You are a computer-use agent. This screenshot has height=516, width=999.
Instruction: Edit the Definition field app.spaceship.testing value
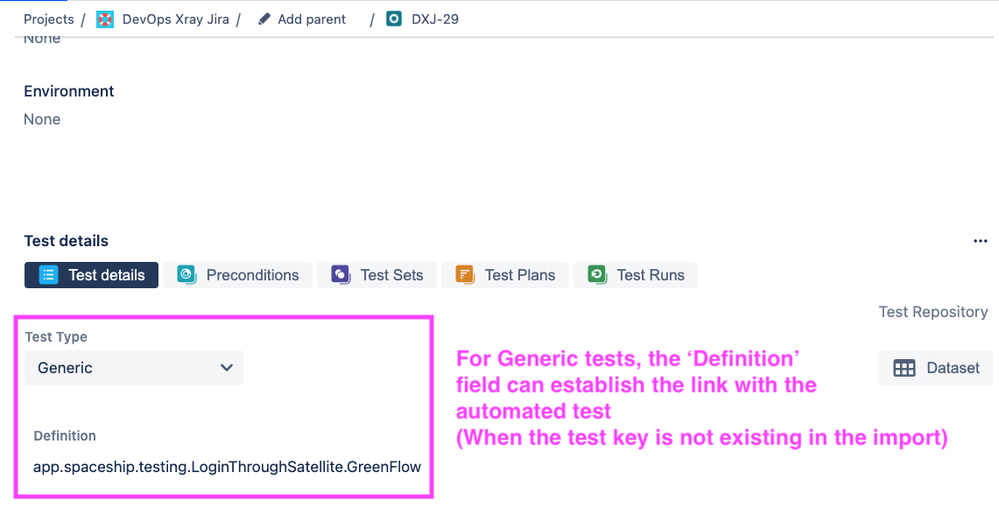pos(227,467)
